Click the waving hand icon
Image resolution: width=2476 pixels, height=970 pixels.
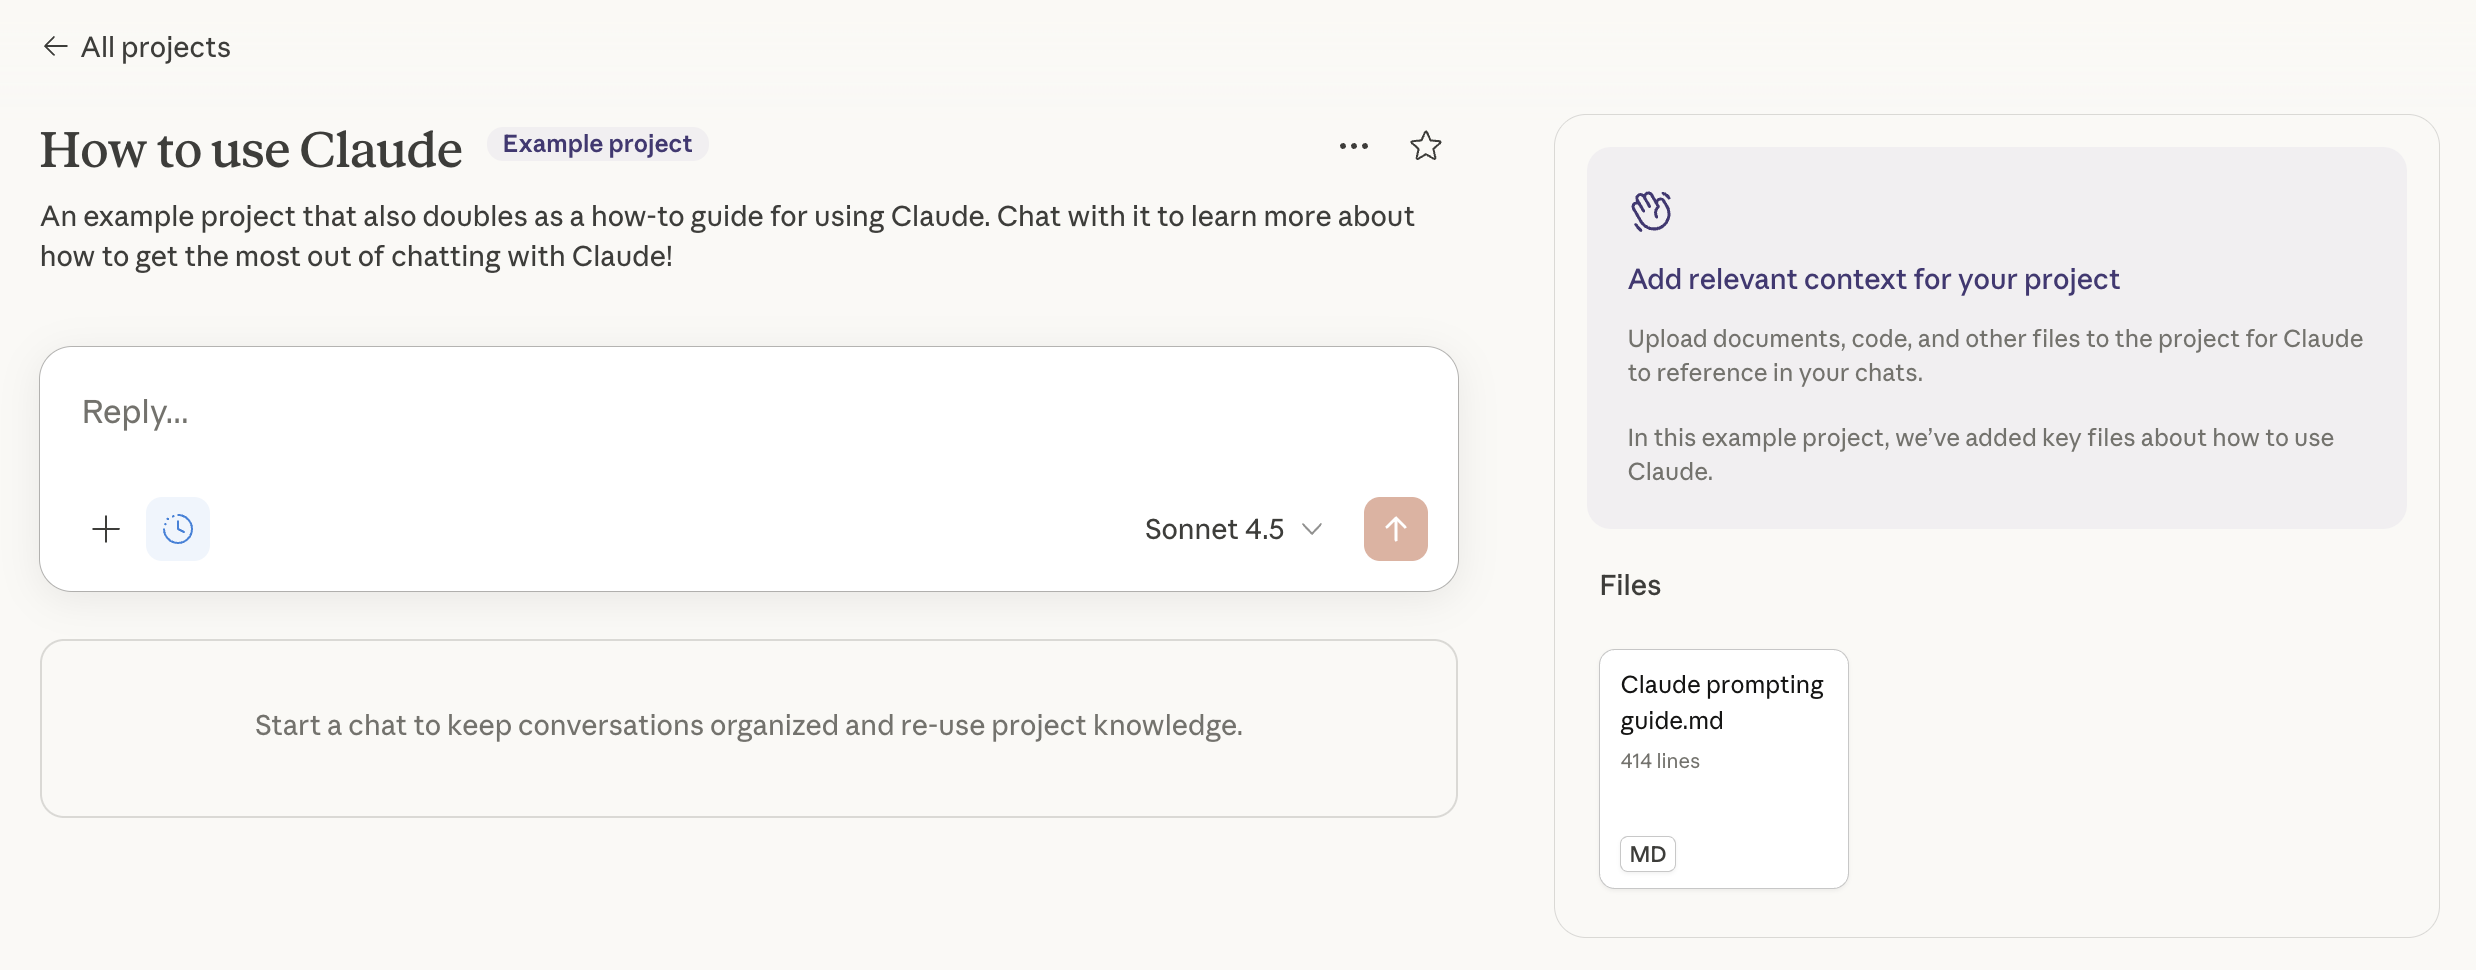(1651, 211)
